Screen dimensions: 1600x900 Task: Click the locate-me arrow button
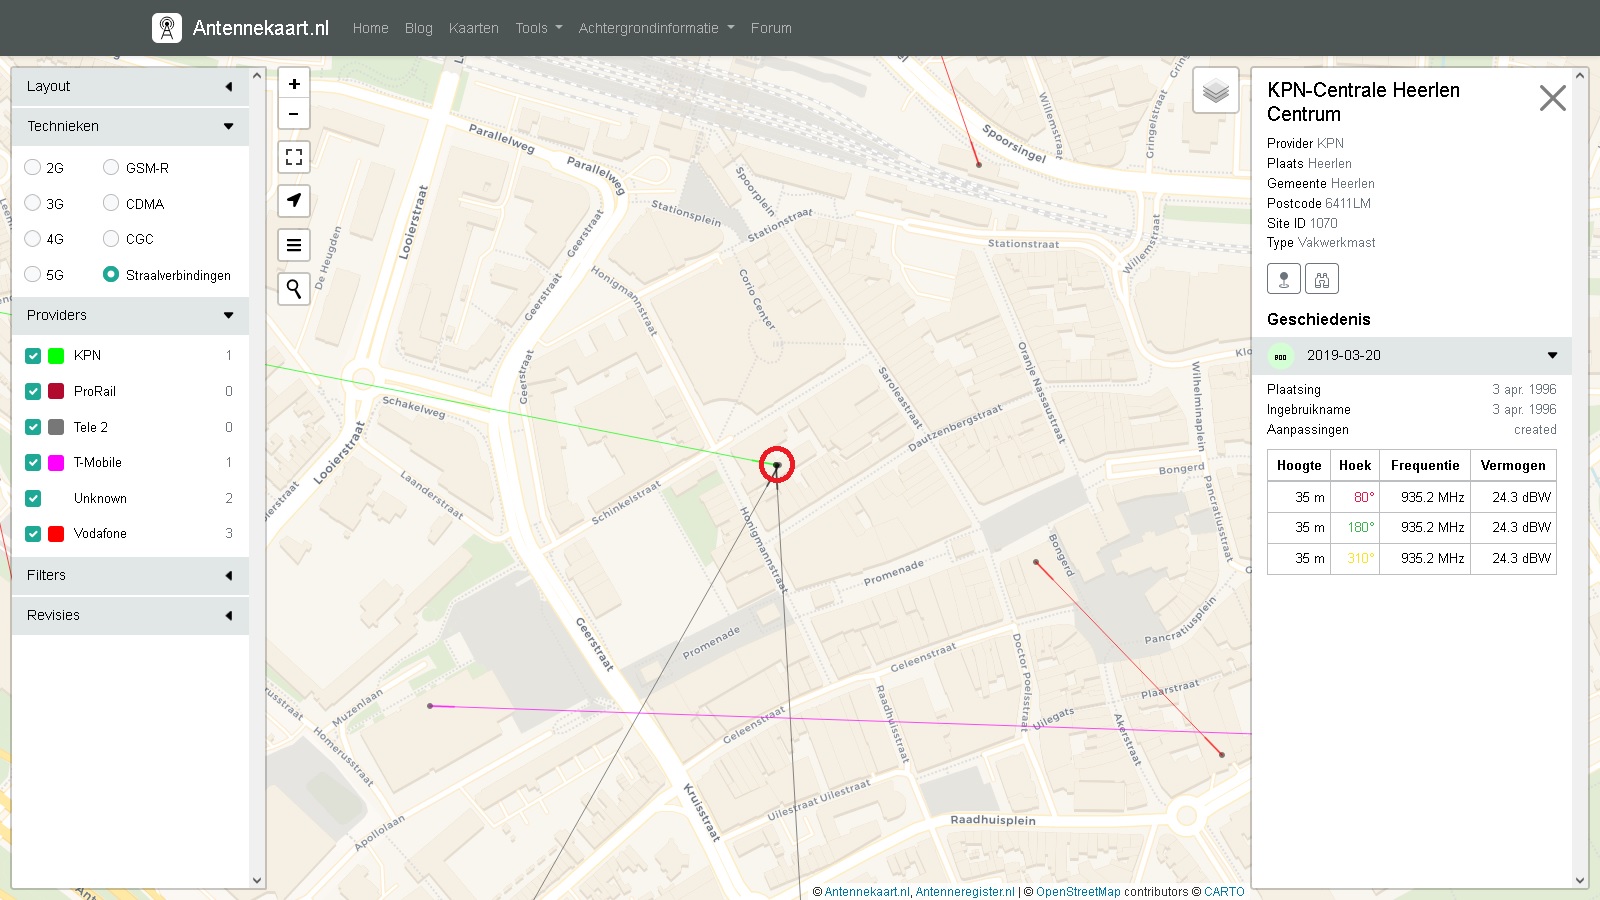pyautogui.click(x=294, y=201)
